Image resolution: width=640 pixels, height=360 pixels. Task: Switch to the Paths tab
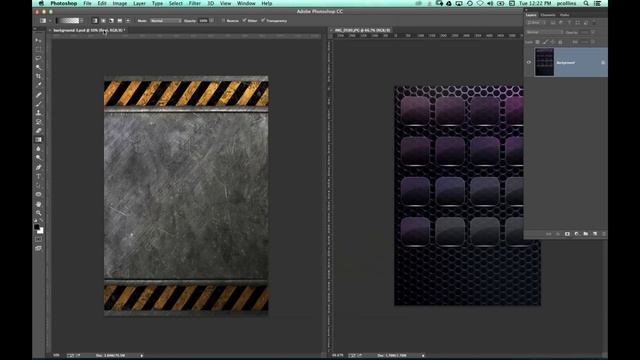pyautogui.click(x=564, y=15)
